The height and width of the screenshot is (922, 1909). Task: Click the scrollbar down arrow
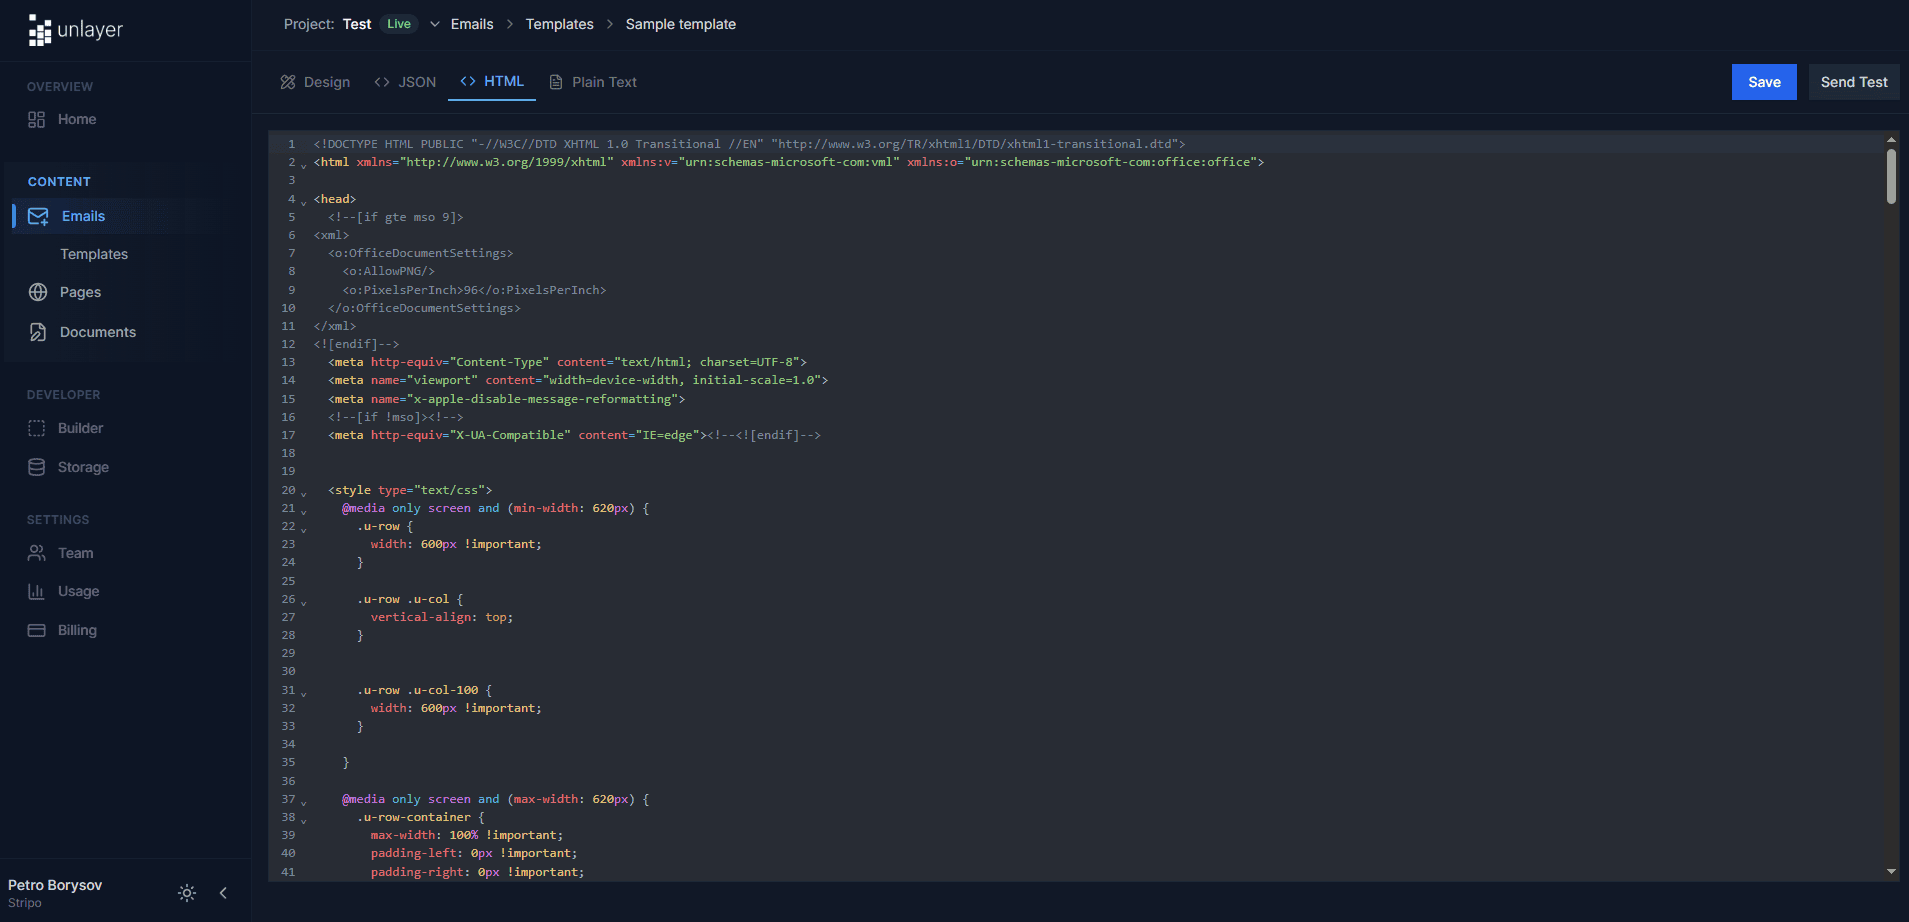click(x=1891, y=872)
